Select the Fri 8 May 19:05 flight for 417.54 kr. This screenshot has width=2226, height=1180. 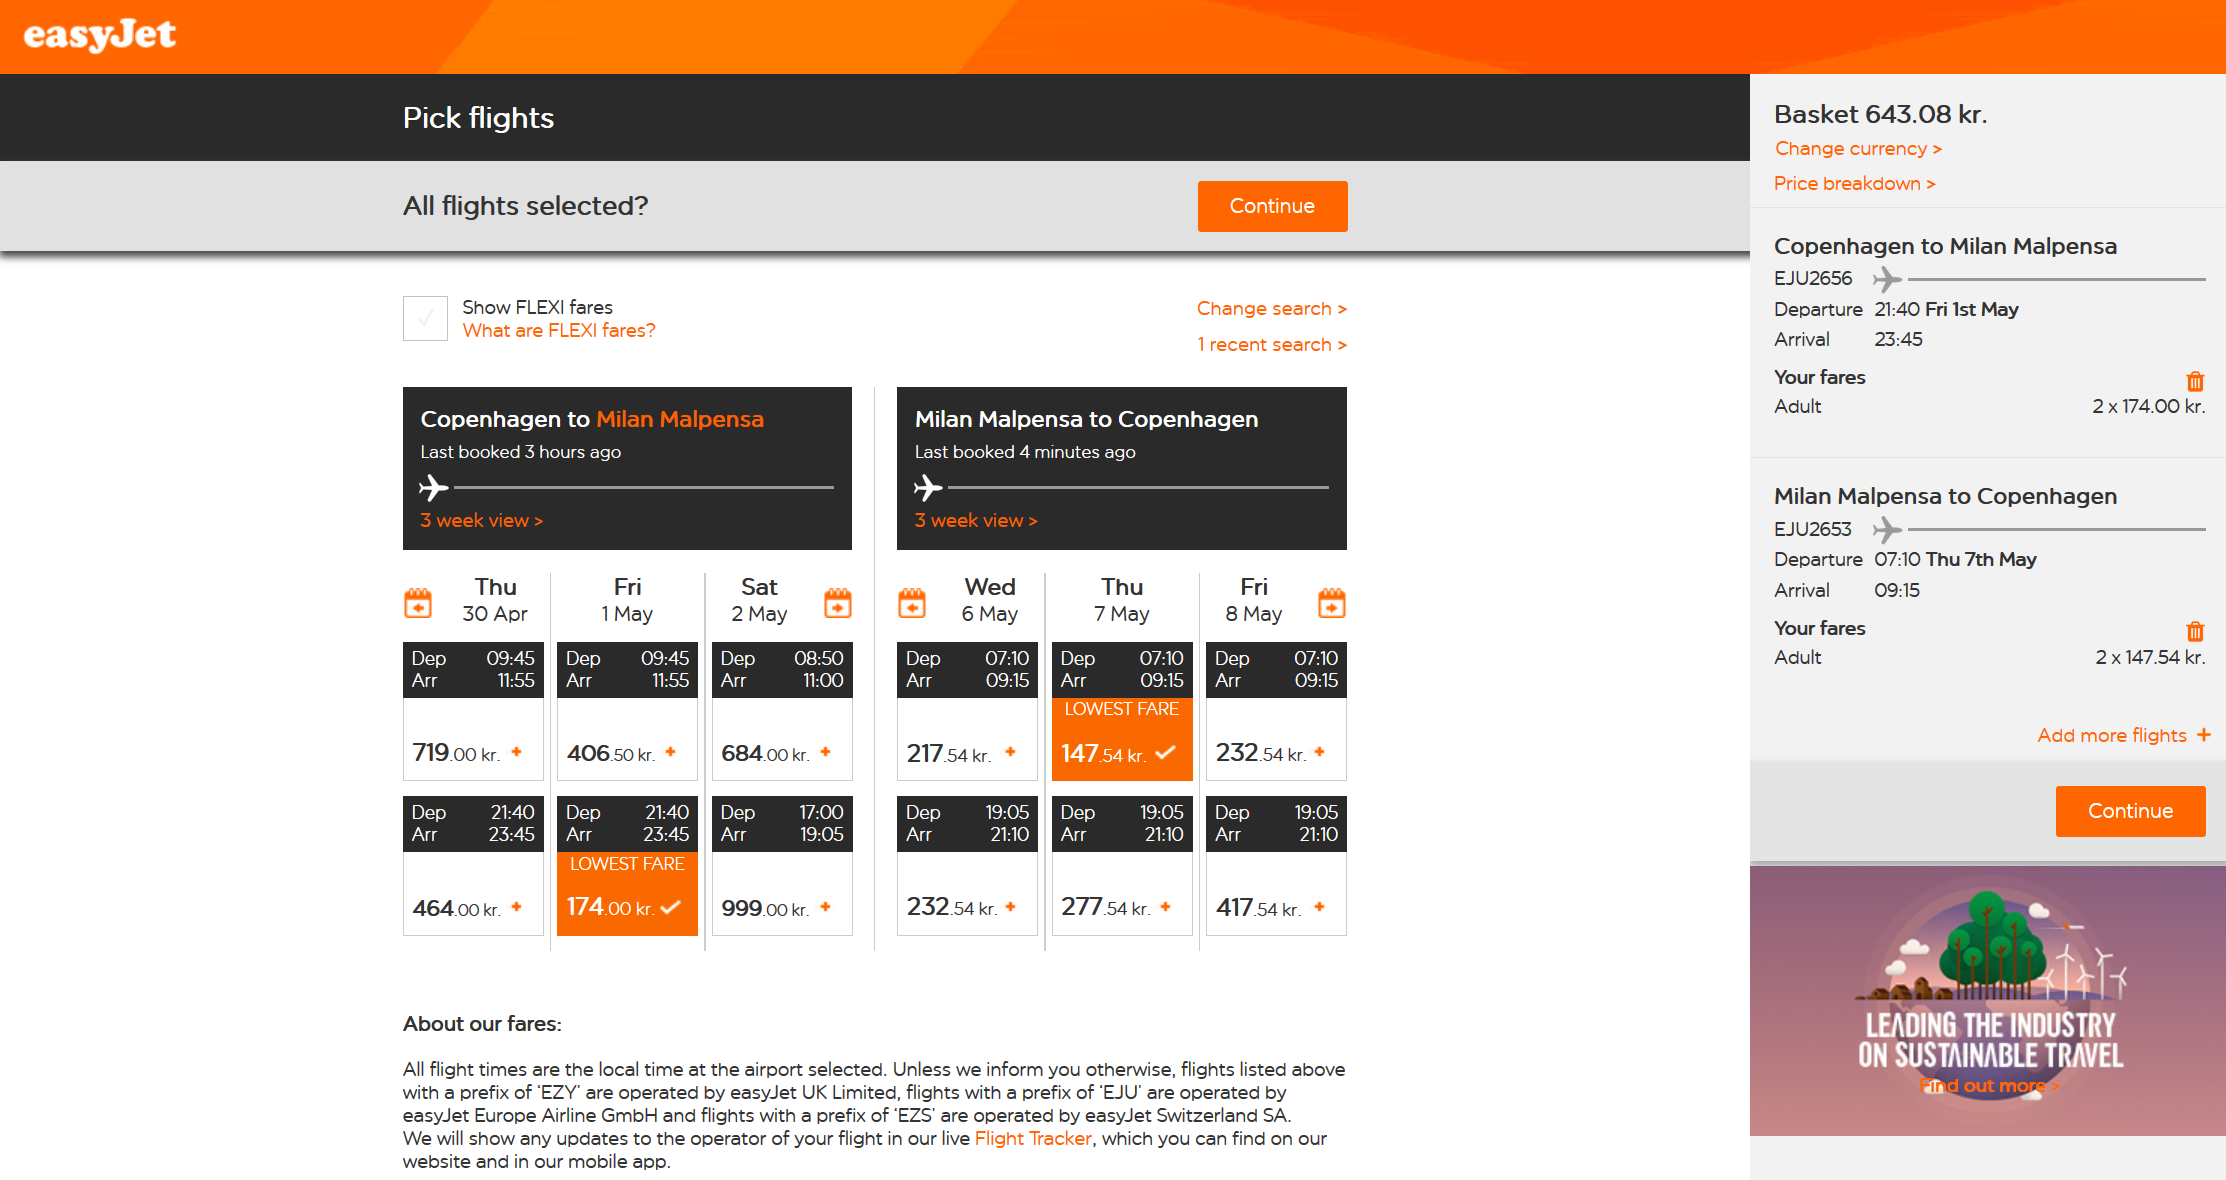pos(1275,907)
